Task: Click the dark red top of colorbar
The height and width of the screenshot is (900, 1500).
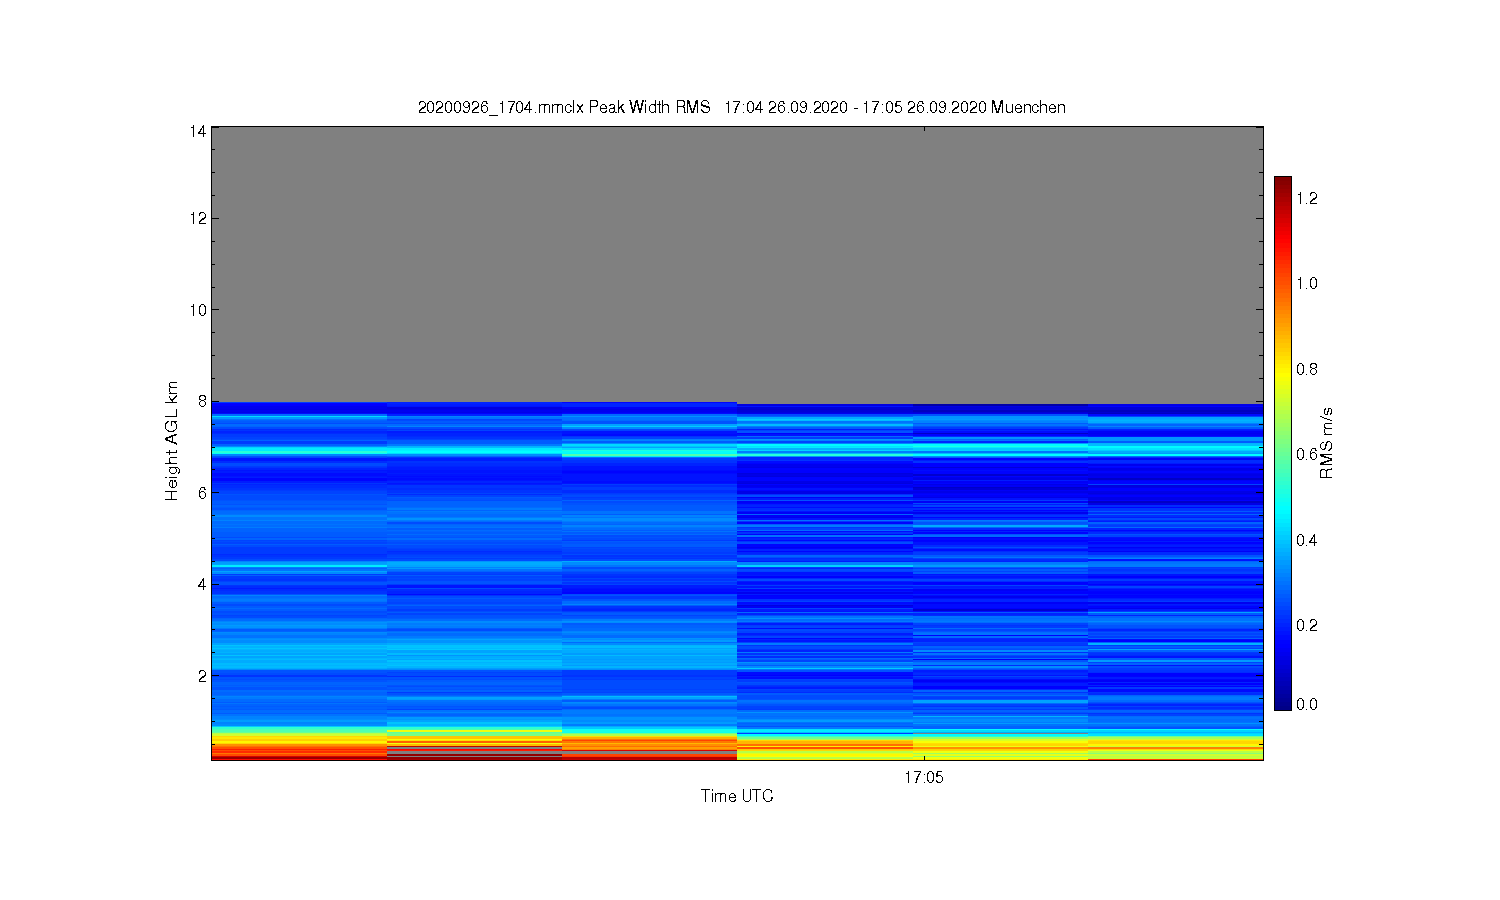Action: click(x=1283, y=183)
